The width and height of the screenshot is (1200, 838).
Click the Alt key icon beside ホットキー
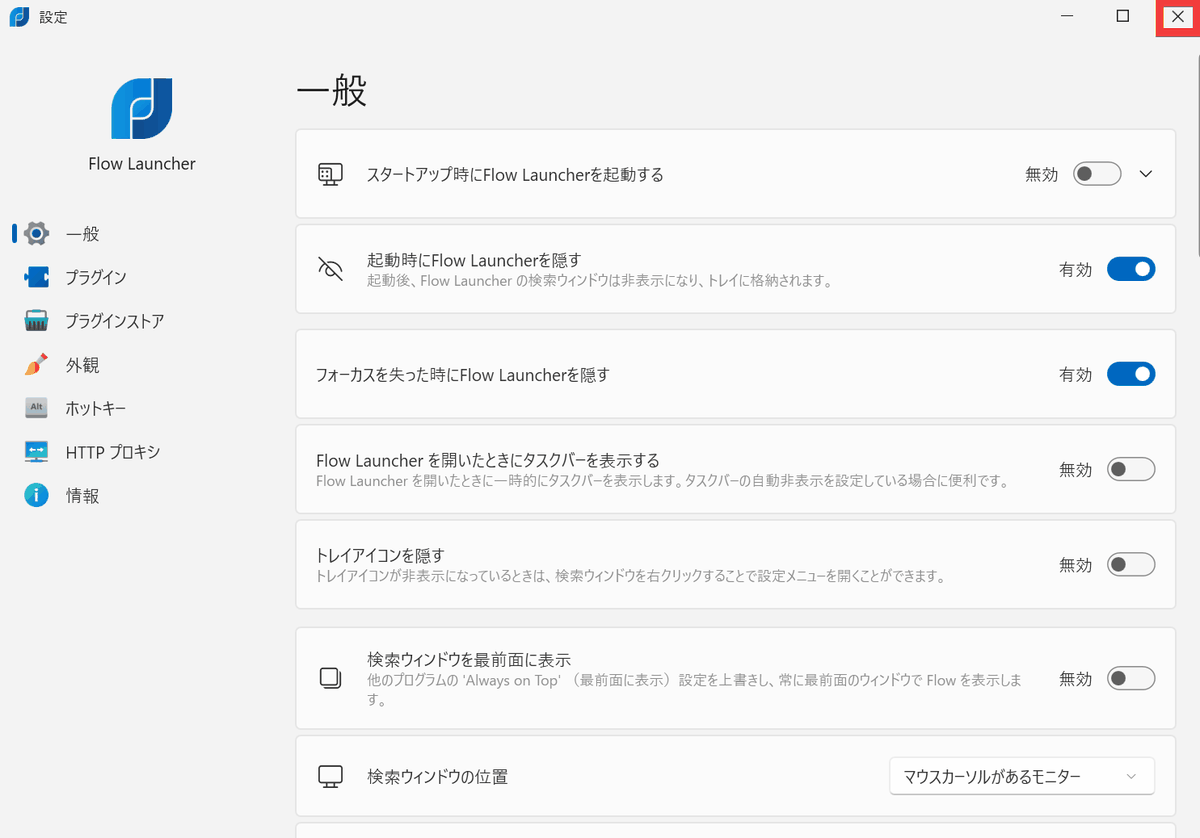tap(36, 408)
